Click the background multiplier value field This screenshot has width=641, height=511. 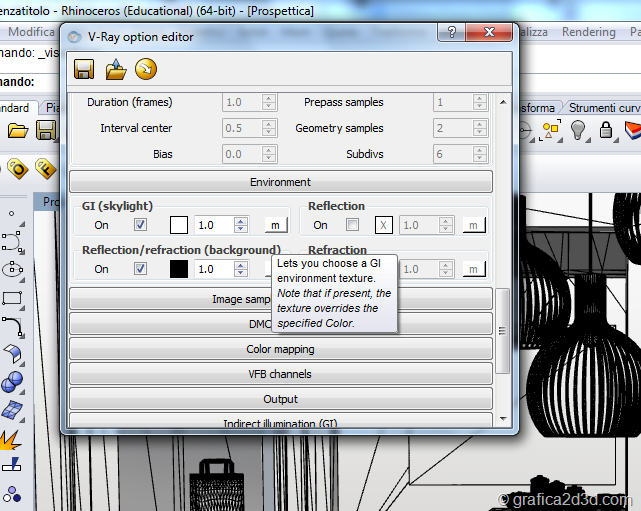[x=214, y=269]
